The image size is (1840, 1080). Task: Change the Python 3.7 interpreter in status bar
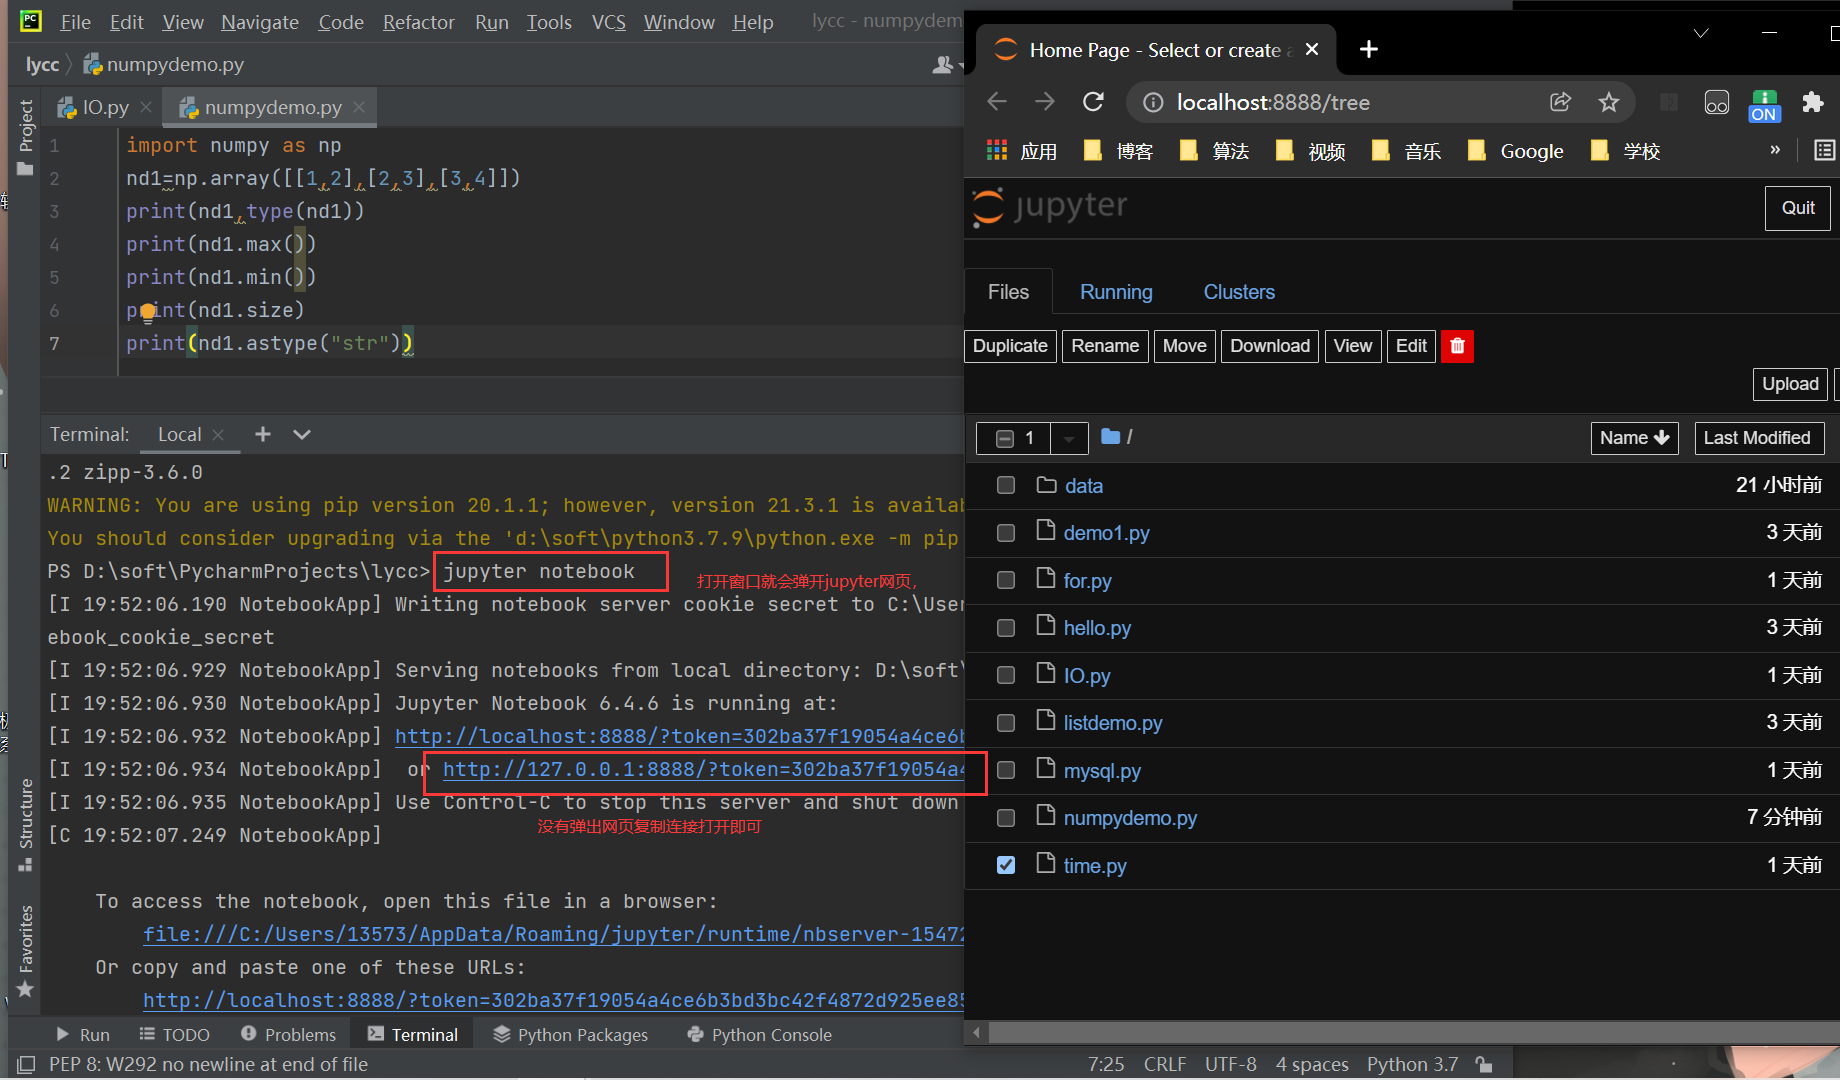(x=1412, y=1064)
